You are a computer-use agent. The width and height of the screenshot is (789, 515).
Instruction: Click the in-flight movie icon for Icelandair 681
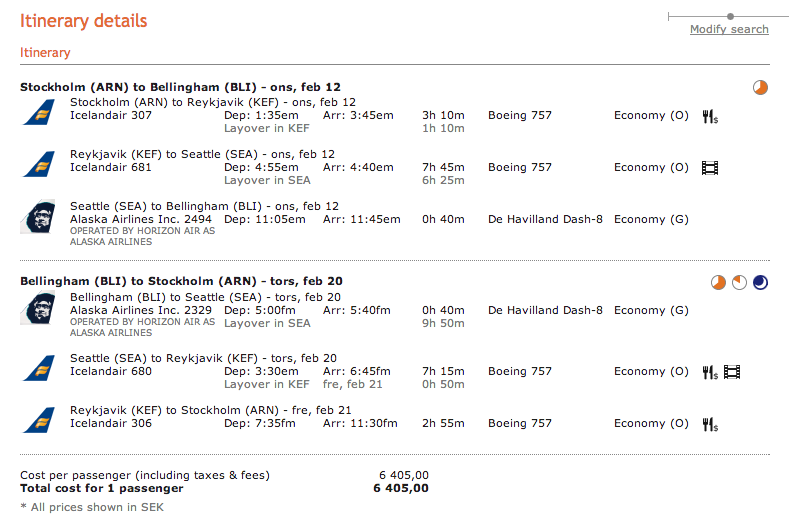[x=710, y=168]
